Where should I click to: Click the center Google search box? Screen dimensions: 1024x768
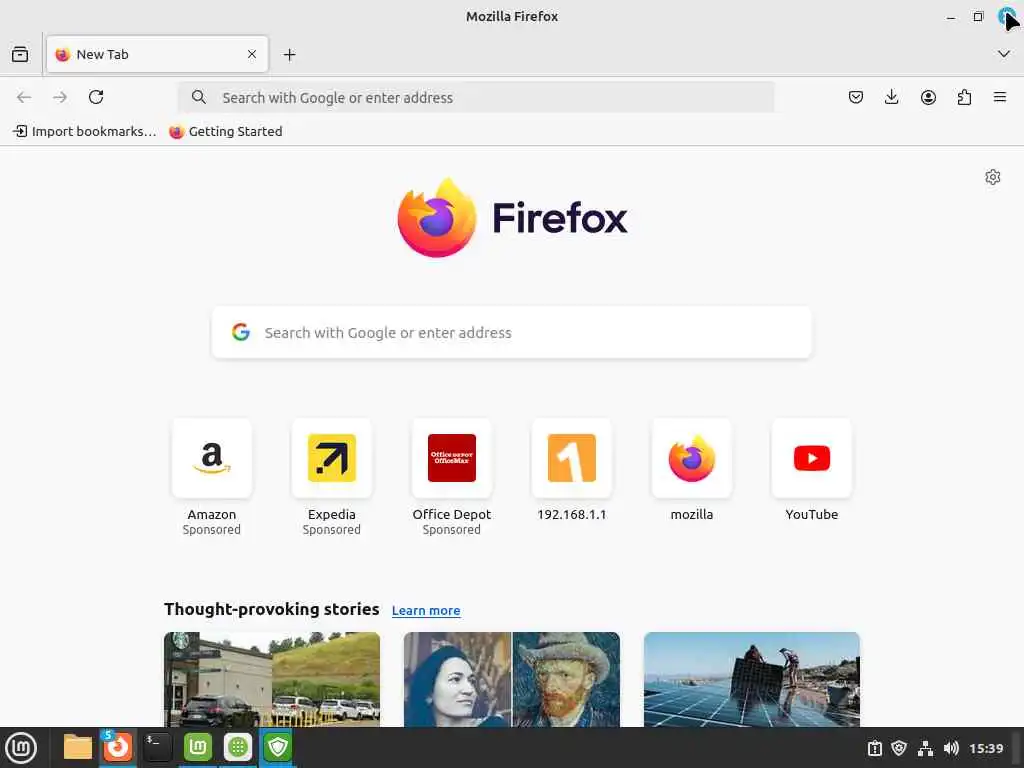point(512,332)
